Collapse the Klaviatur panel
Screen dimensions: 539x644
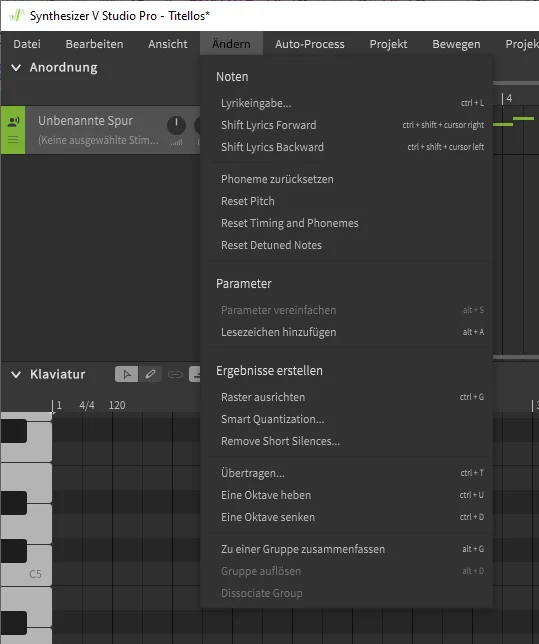point(16,375)
